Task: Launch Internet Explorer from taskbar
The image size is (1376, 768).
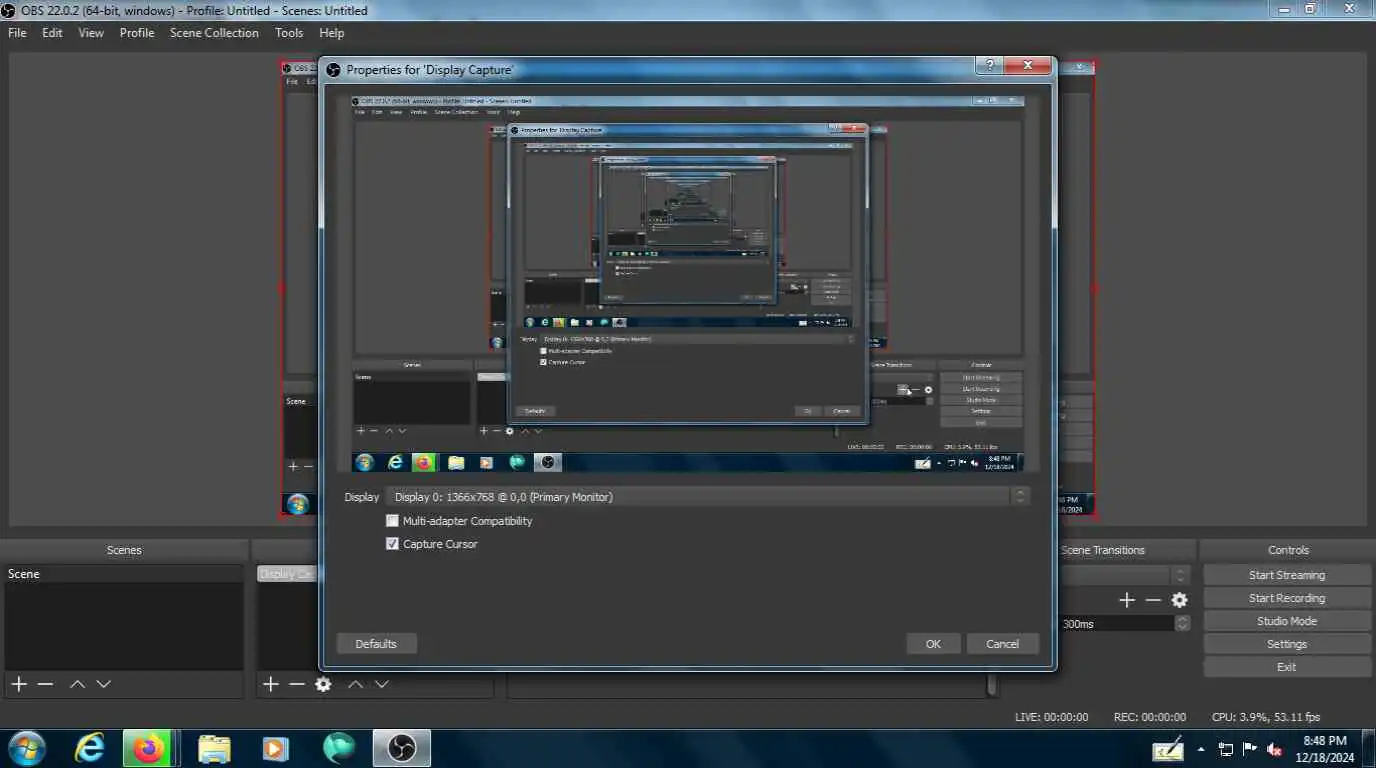Action: coord(90,748)
